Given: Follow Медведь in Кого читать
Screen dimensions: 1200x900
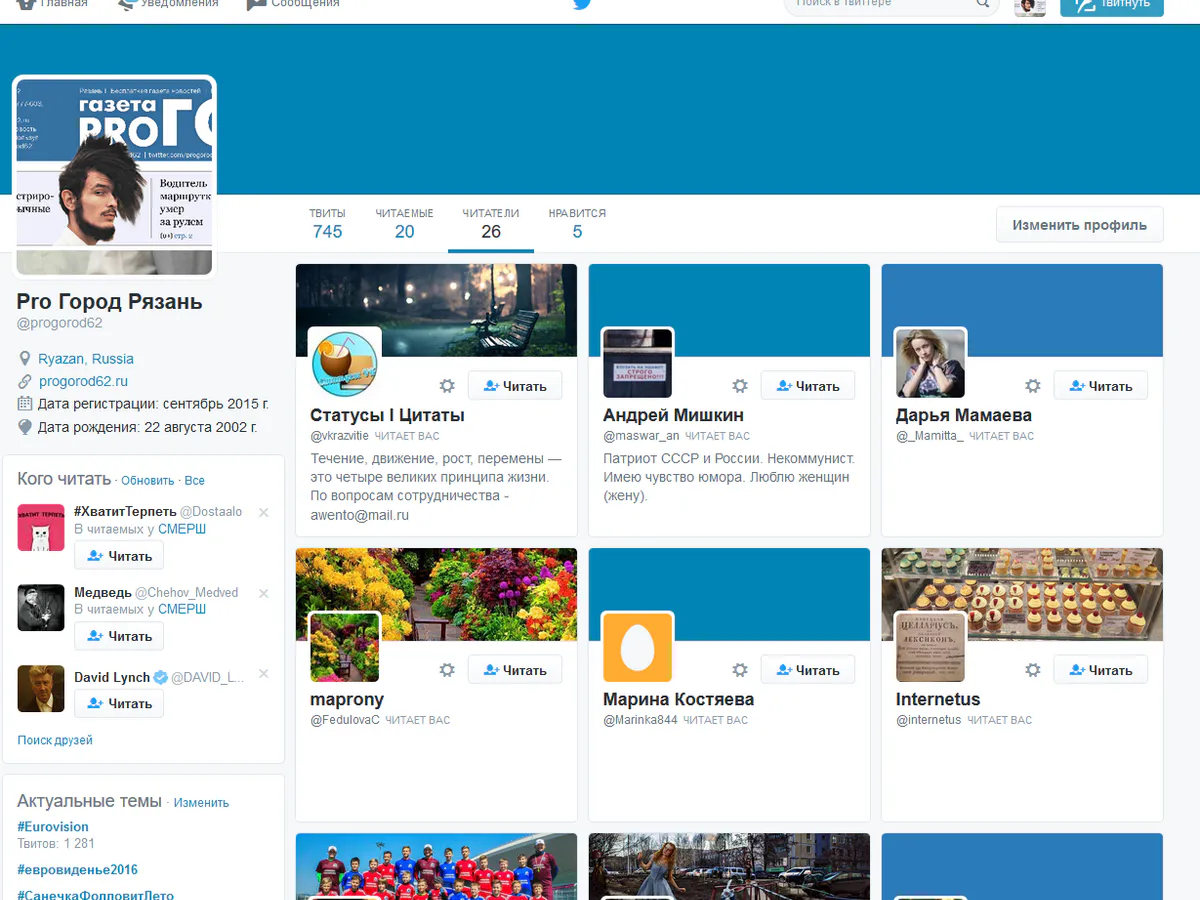Looking at the screenshot, I should pyautogui.click(x=119, y=636).
